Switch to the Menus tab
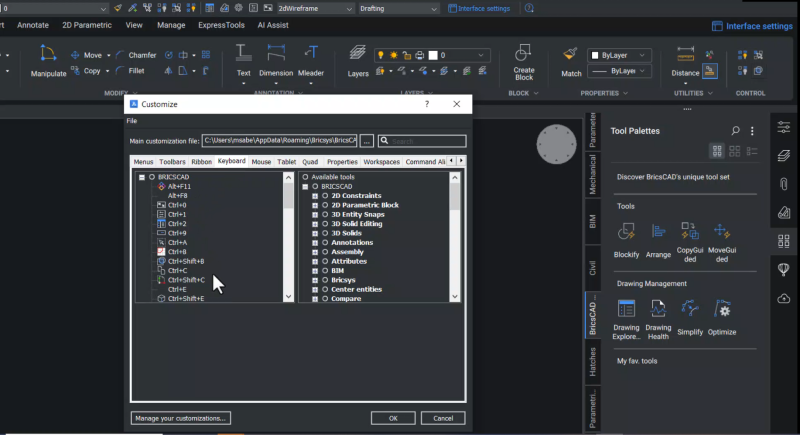Image resolution: width=800 pixels, height=435 pixels. point(143,162)
